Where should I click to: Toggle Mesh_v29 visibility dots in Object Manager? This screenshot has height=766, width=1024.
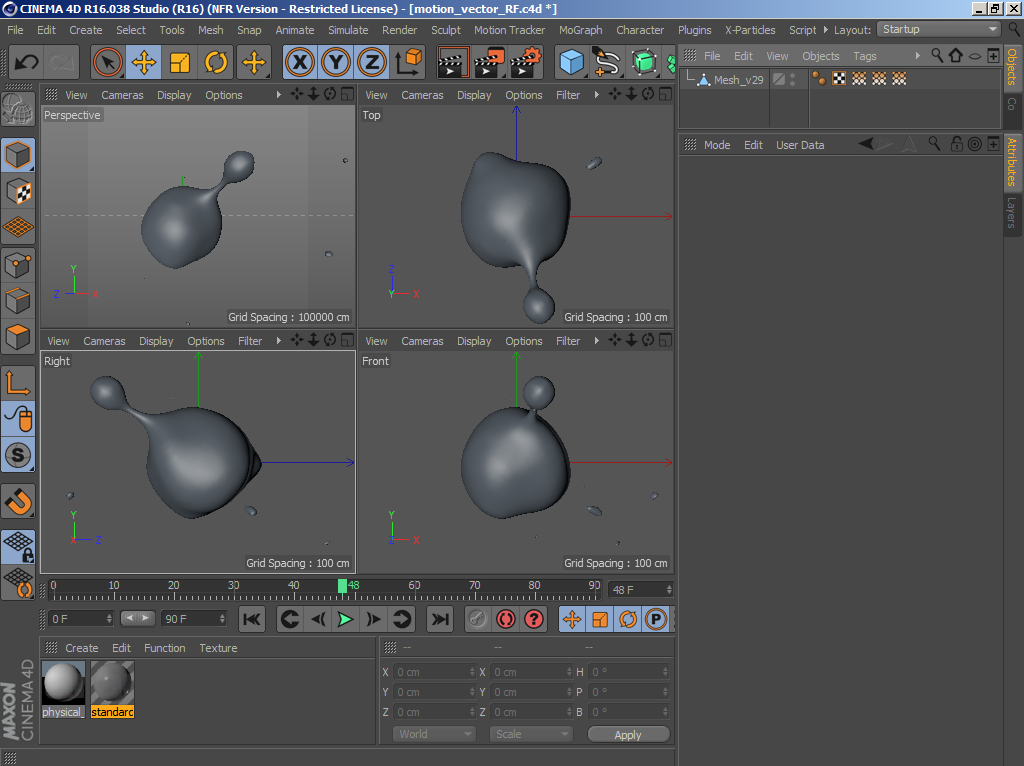click(x=793, y=79)
